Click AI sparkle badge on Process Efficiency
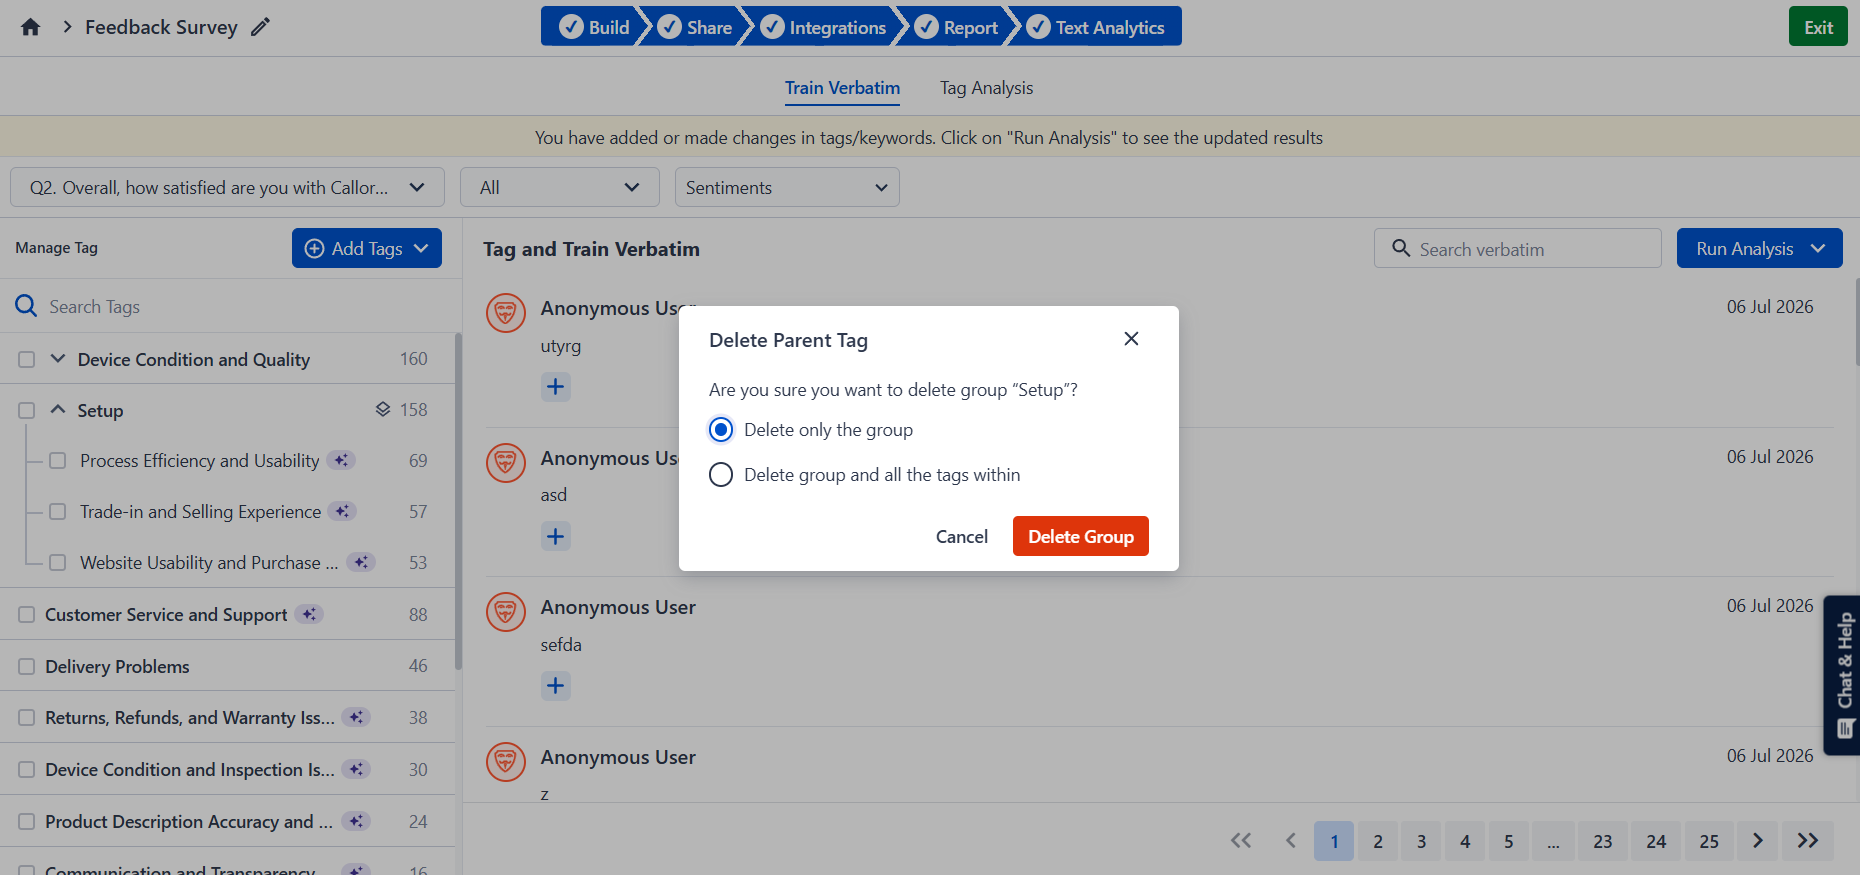 pos(342,460)
